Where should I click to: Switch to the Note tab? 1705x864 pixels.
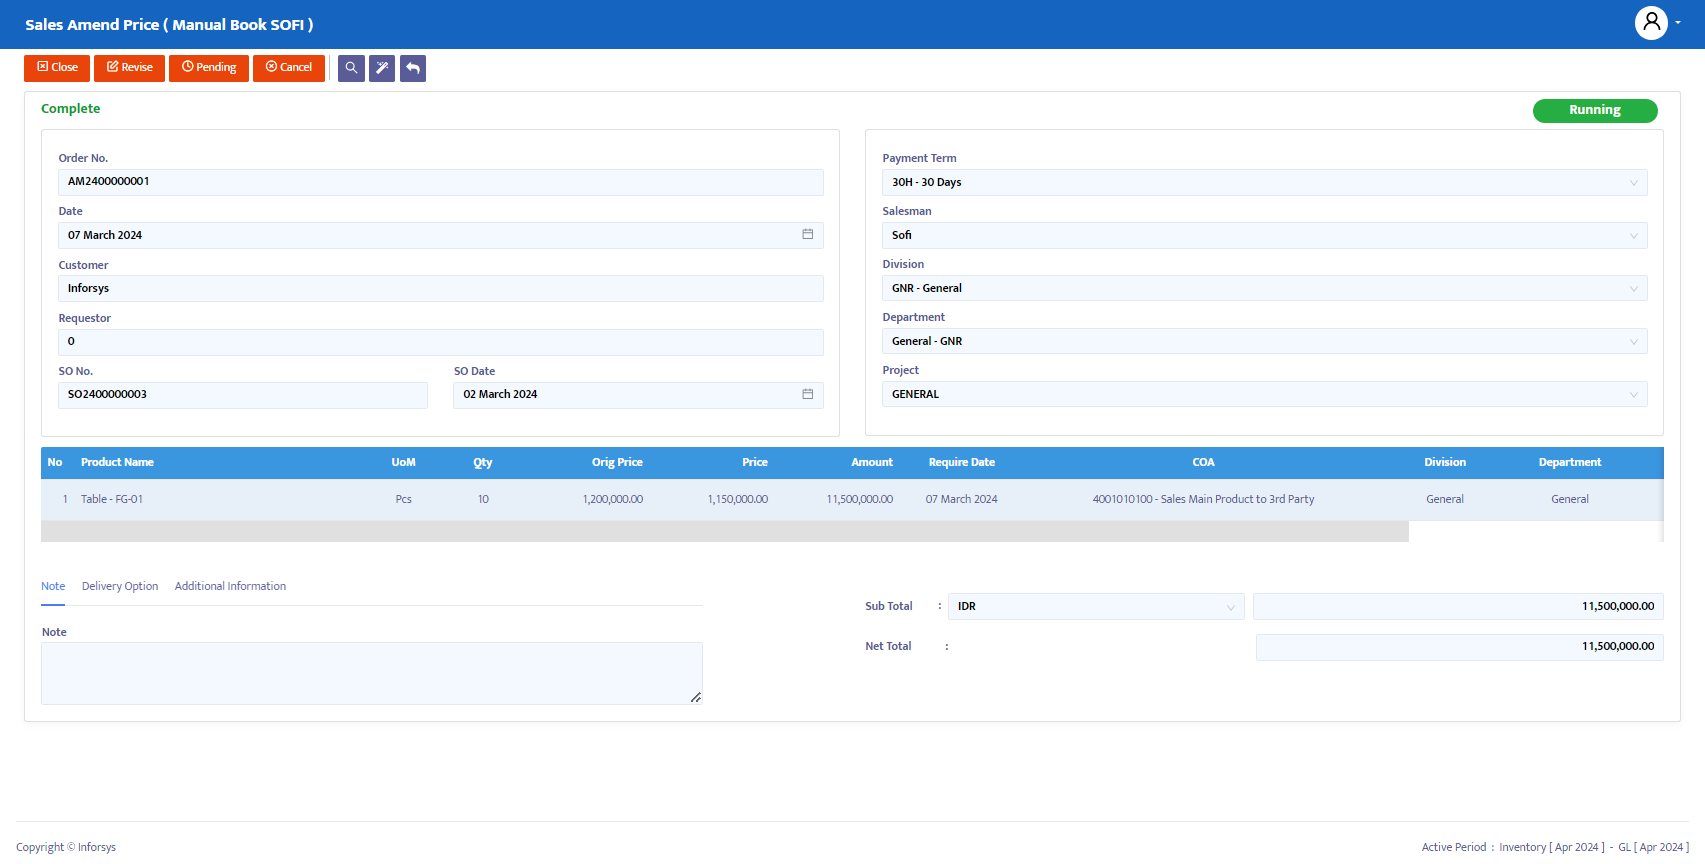click(53, 586)
